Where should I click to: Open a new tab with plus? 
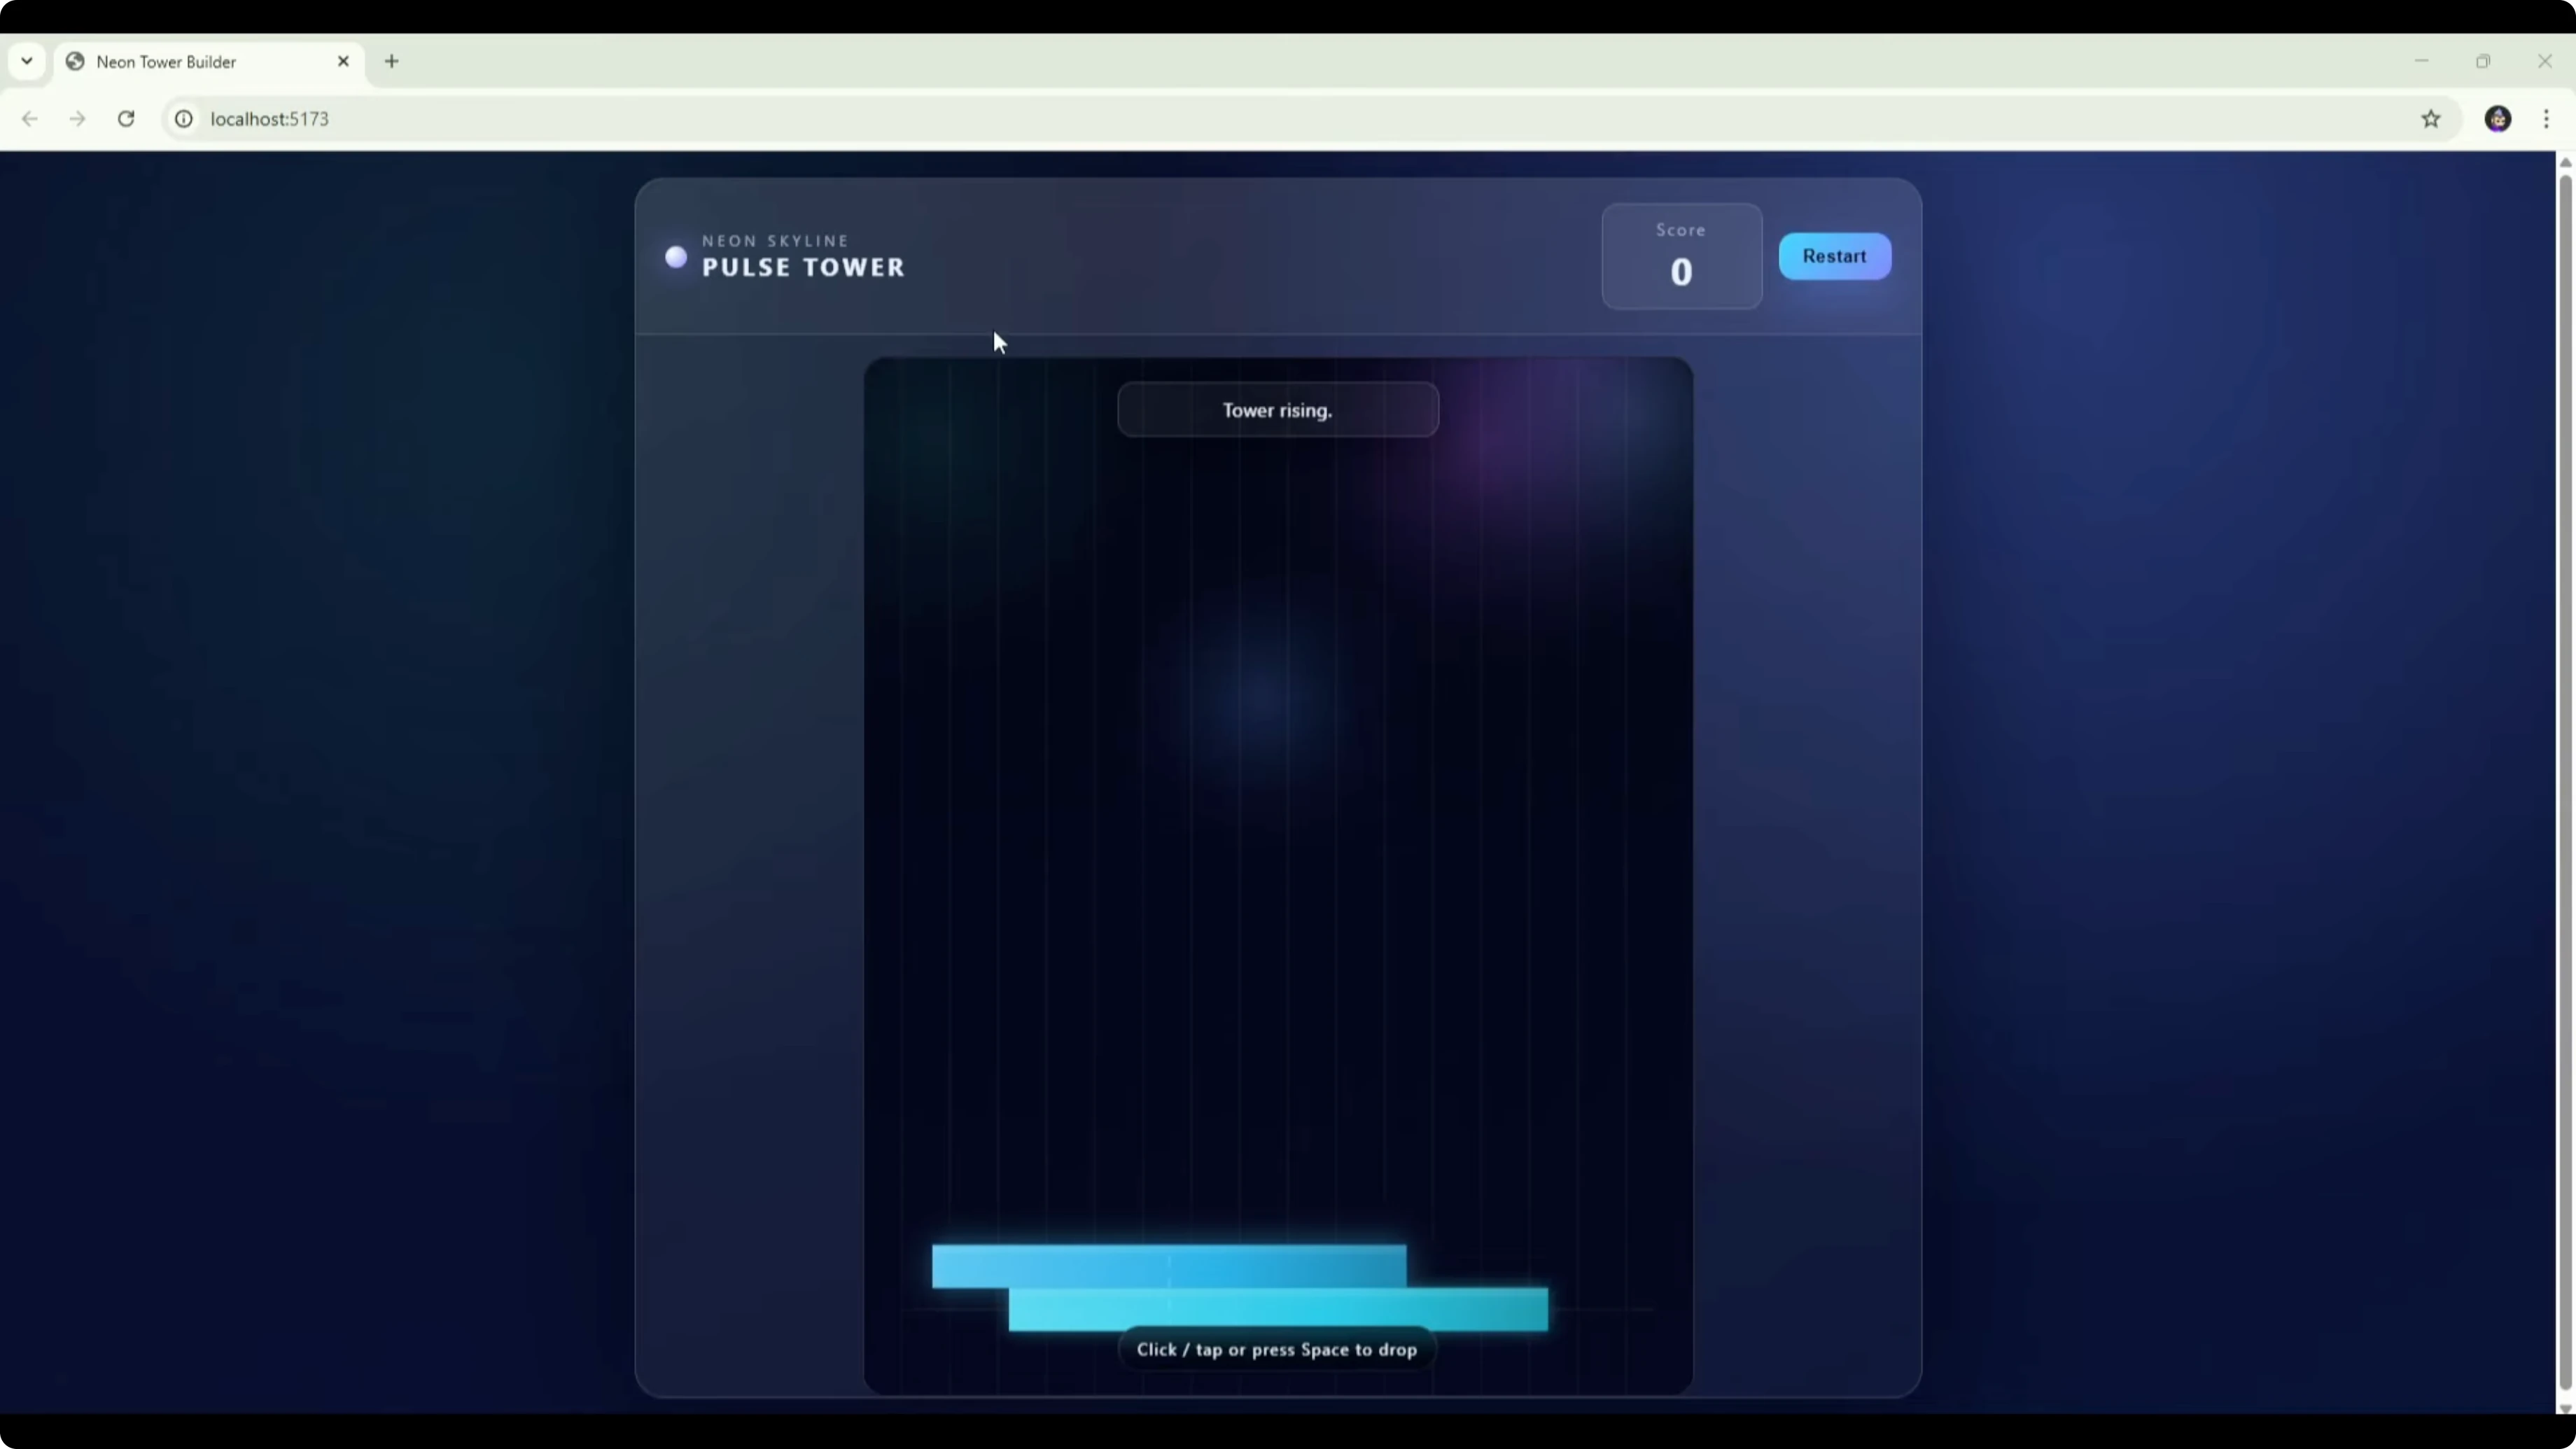pyautogui.click(x=392, y=62)
